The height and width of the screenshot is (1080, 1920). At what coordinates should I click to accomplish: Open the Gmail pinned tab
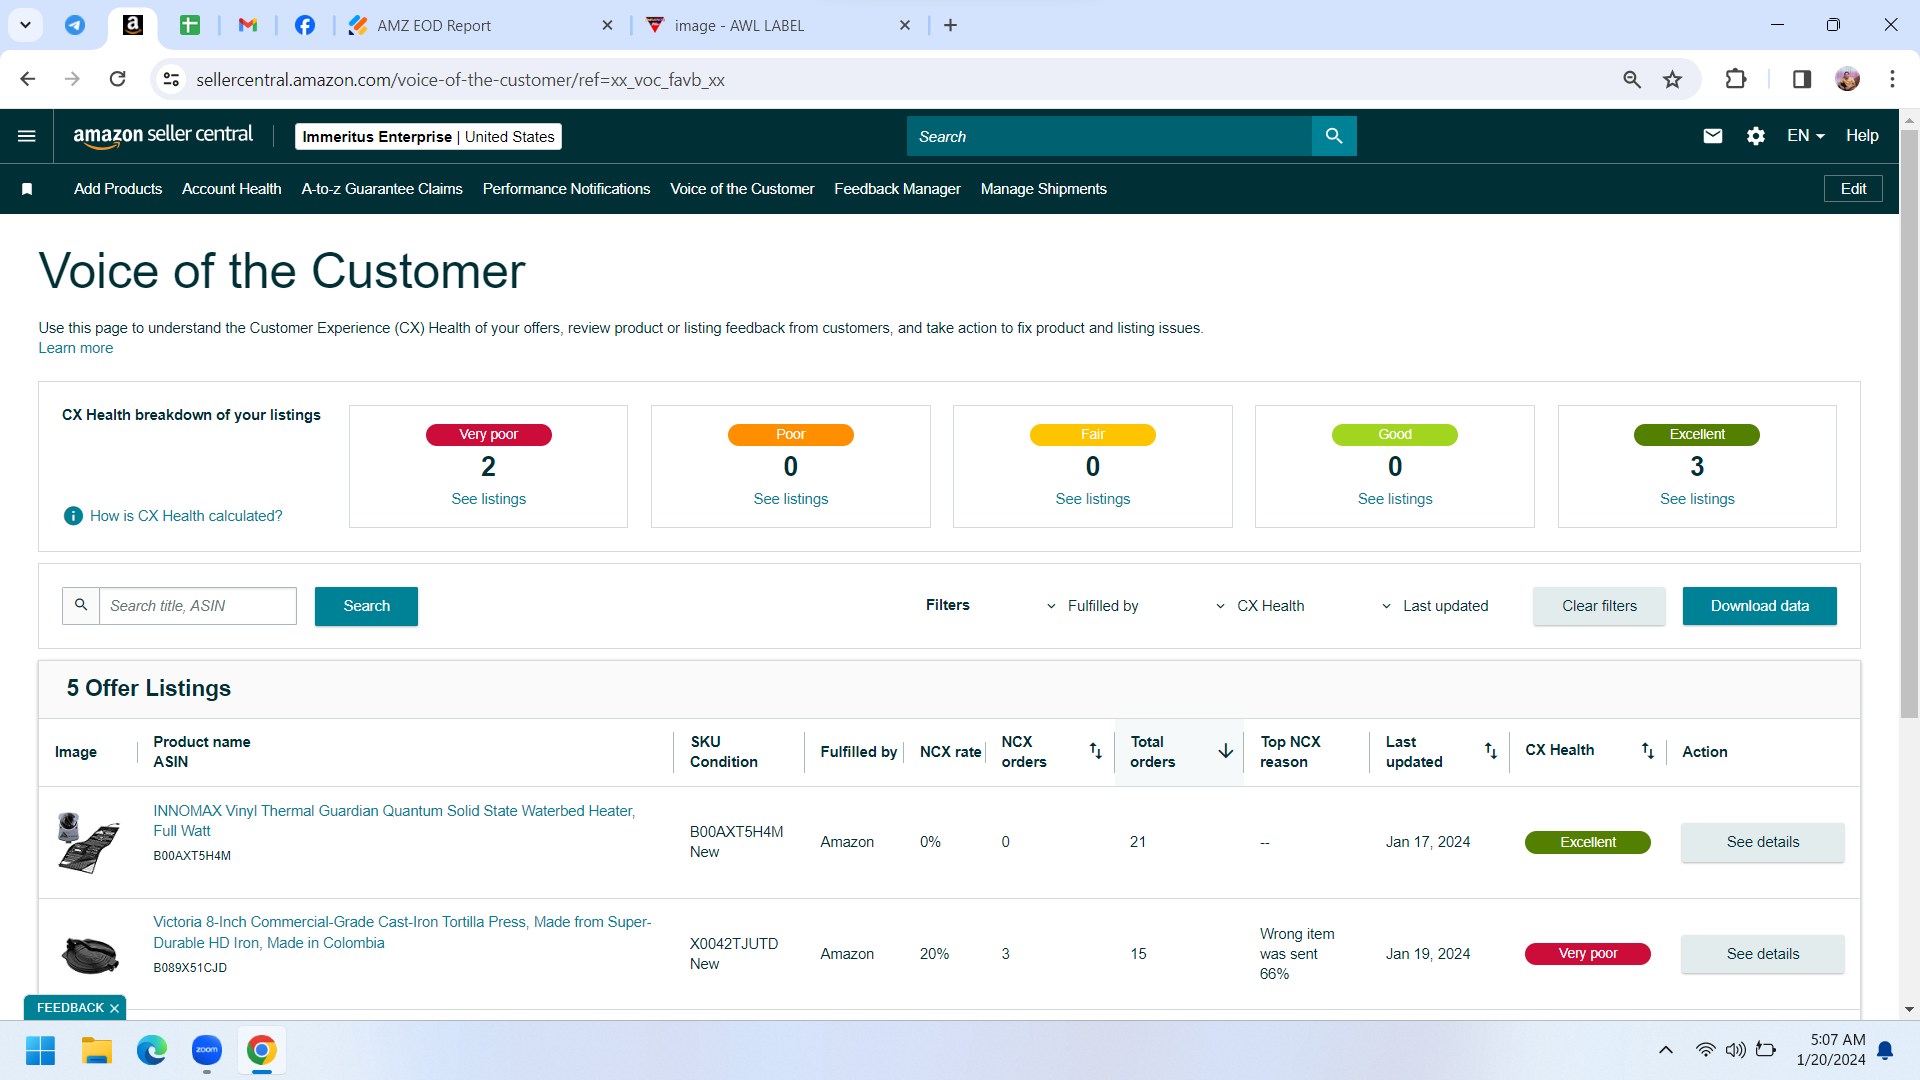tap(248, 25)
